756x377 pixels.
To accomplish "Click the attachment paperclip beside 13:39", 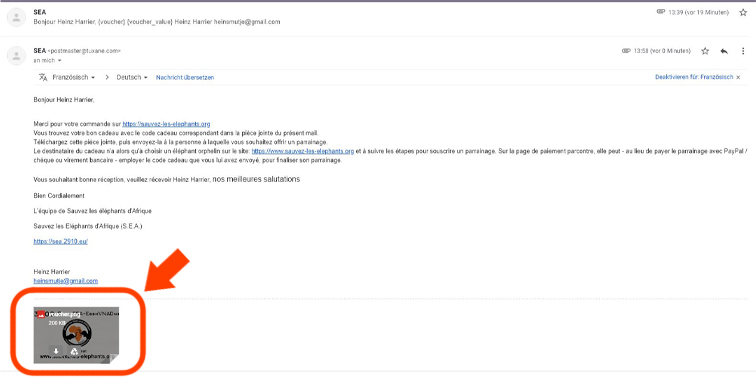I will pyautogui.click(x=661, y=12).
